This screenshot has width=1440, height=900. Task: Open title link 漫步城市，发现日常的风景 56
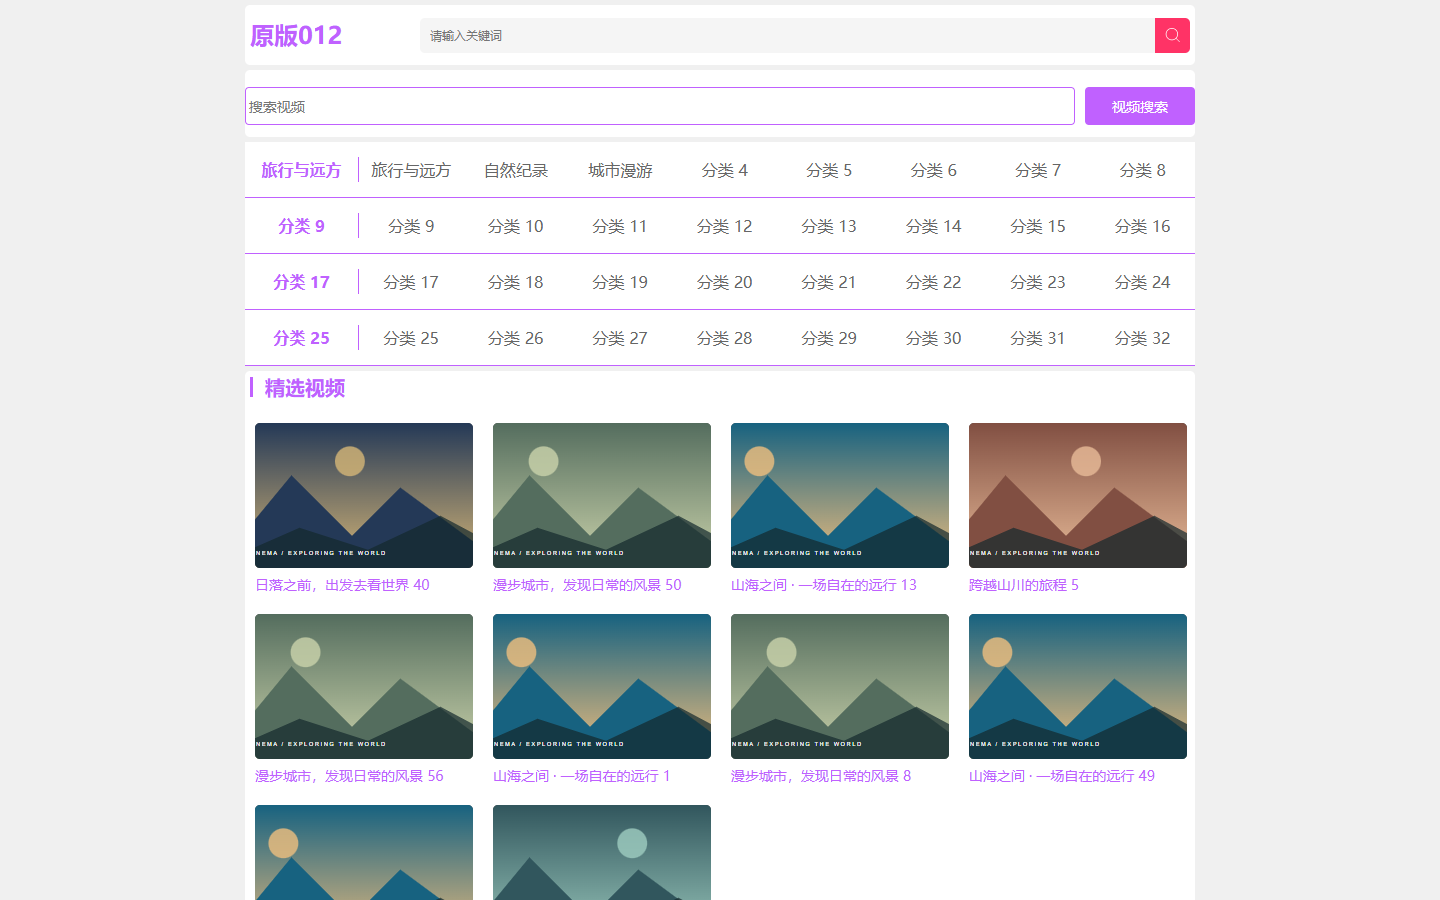(349, 776)
